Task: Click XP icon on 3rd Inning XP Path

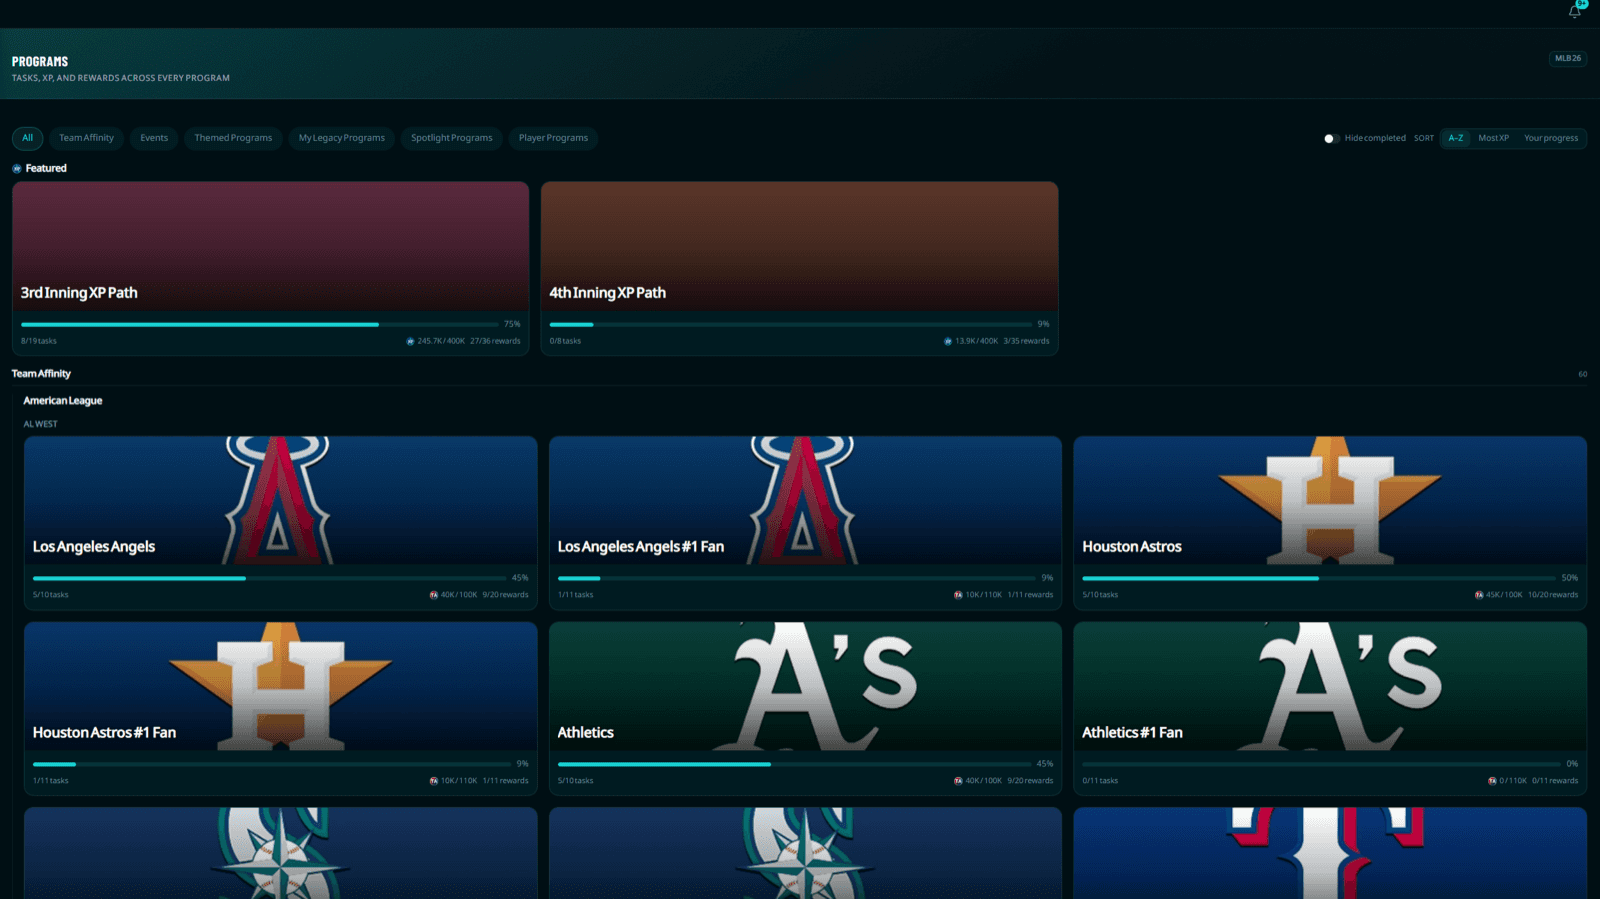Action: (410, 341)
